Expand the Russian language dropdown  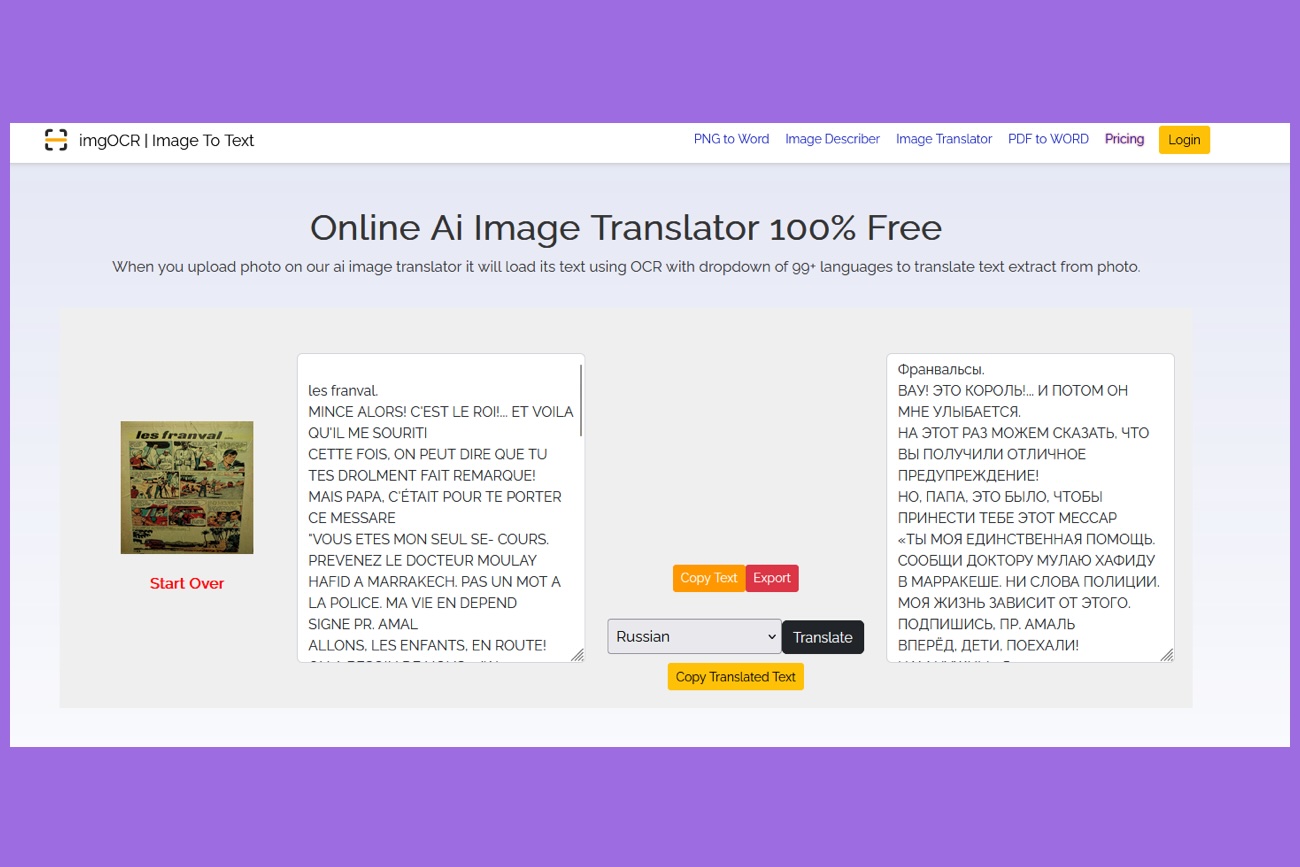click(x=694, y=637)
